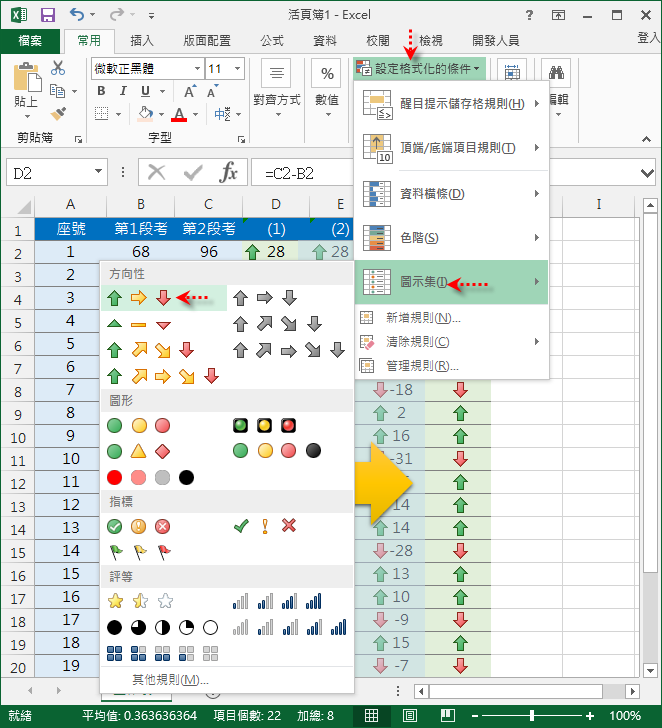Screen dimensions: 662x728
Task: Click cell C2 with value 96
Action: pos(208,252)
